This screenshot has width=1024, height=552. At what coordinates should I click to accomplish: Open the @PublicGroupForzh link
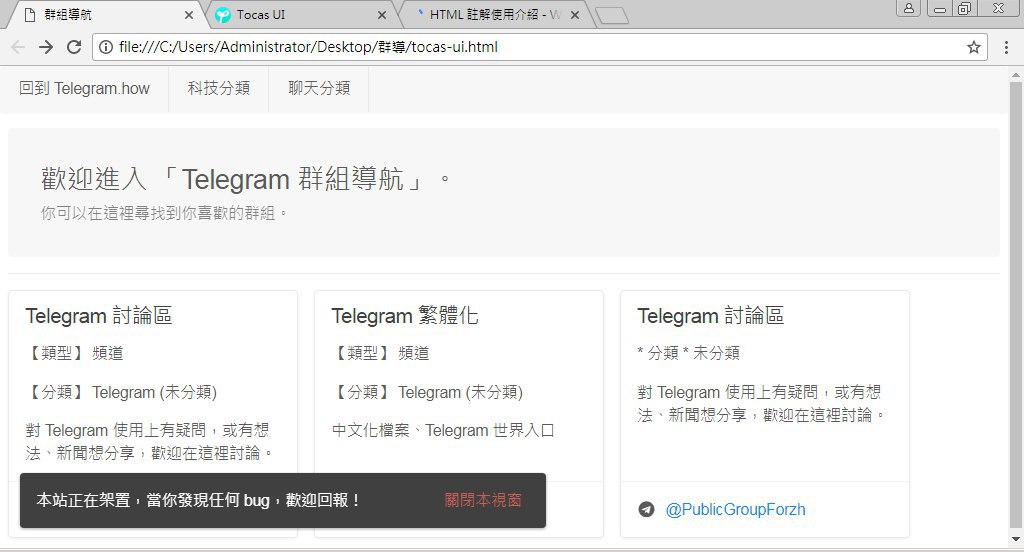pos(735,509)
